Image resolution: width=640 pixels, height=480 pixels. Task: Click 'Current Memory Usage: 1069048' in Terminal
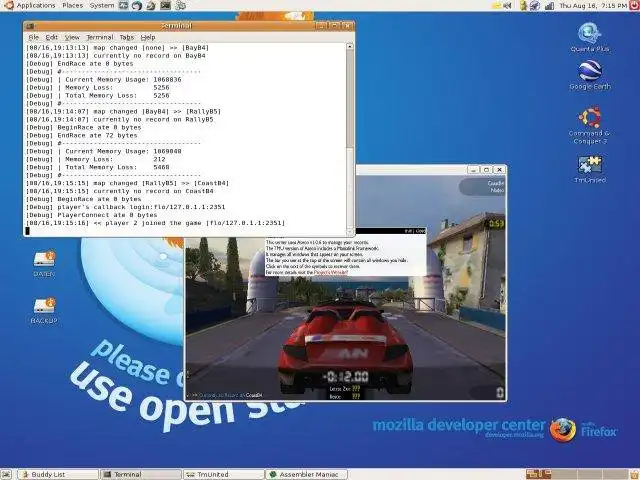pos(123,151)
